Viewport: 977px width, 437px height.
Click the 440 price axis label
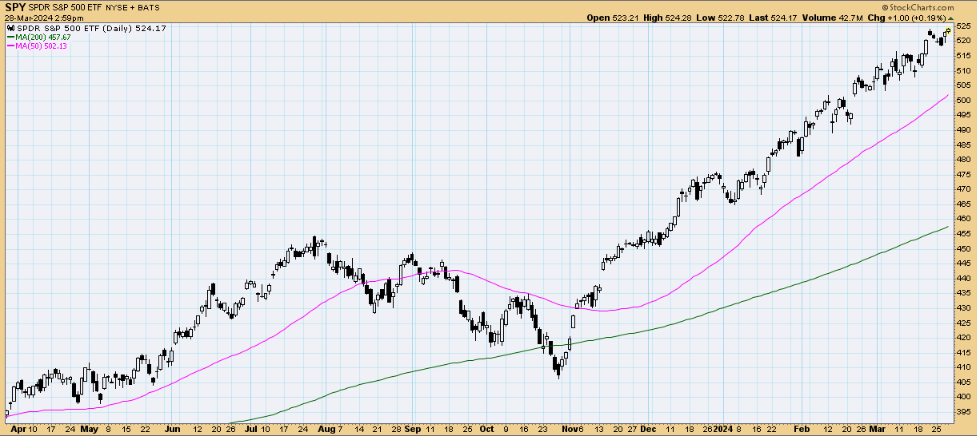(962, 278)
